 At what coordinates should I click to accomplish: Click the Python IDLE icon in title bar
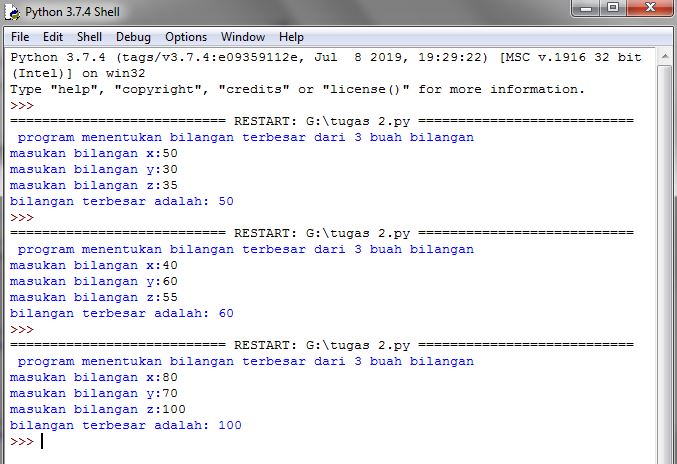pos(12,12)
